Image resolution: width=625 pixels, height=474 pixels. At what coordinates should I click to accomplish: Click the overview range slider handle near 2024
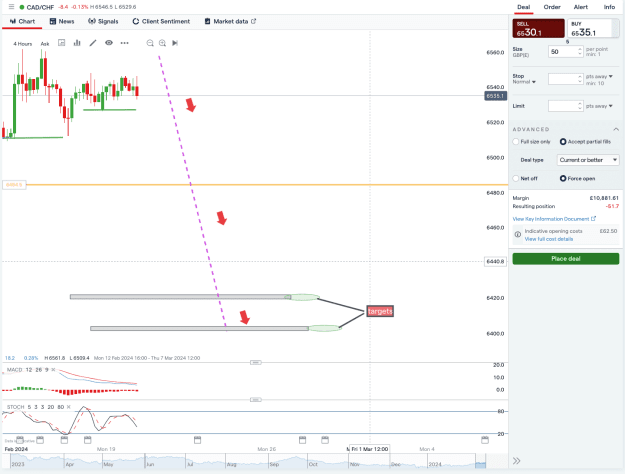(x=481, y=462)
